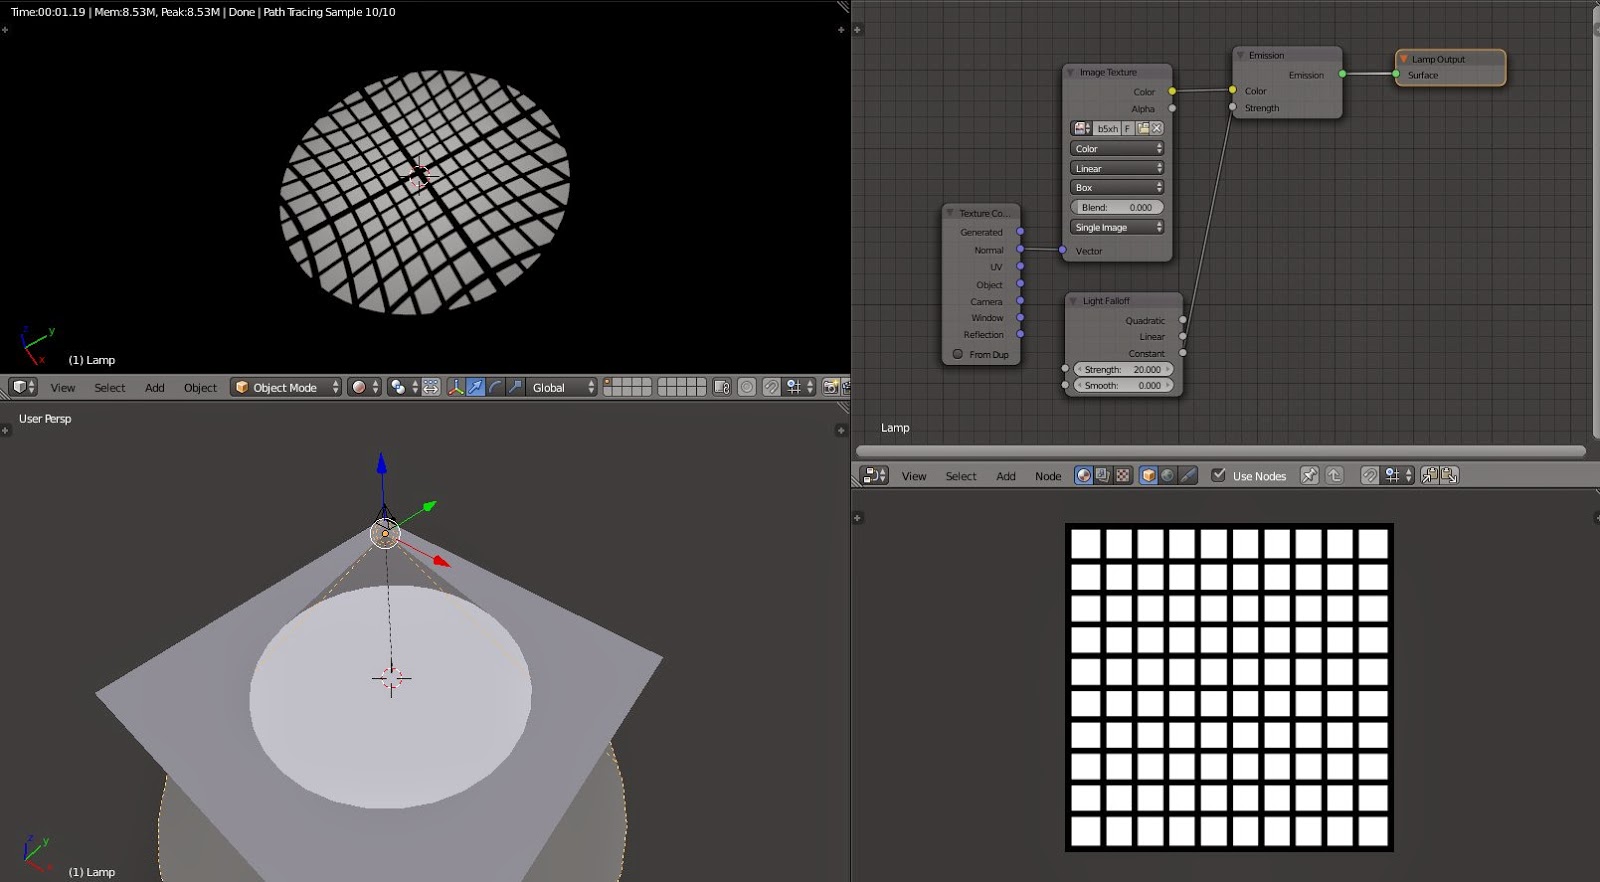
Task: Toggle the Use Nodes checkbox
Action: pyautogui.click(x=1218, y=475)
